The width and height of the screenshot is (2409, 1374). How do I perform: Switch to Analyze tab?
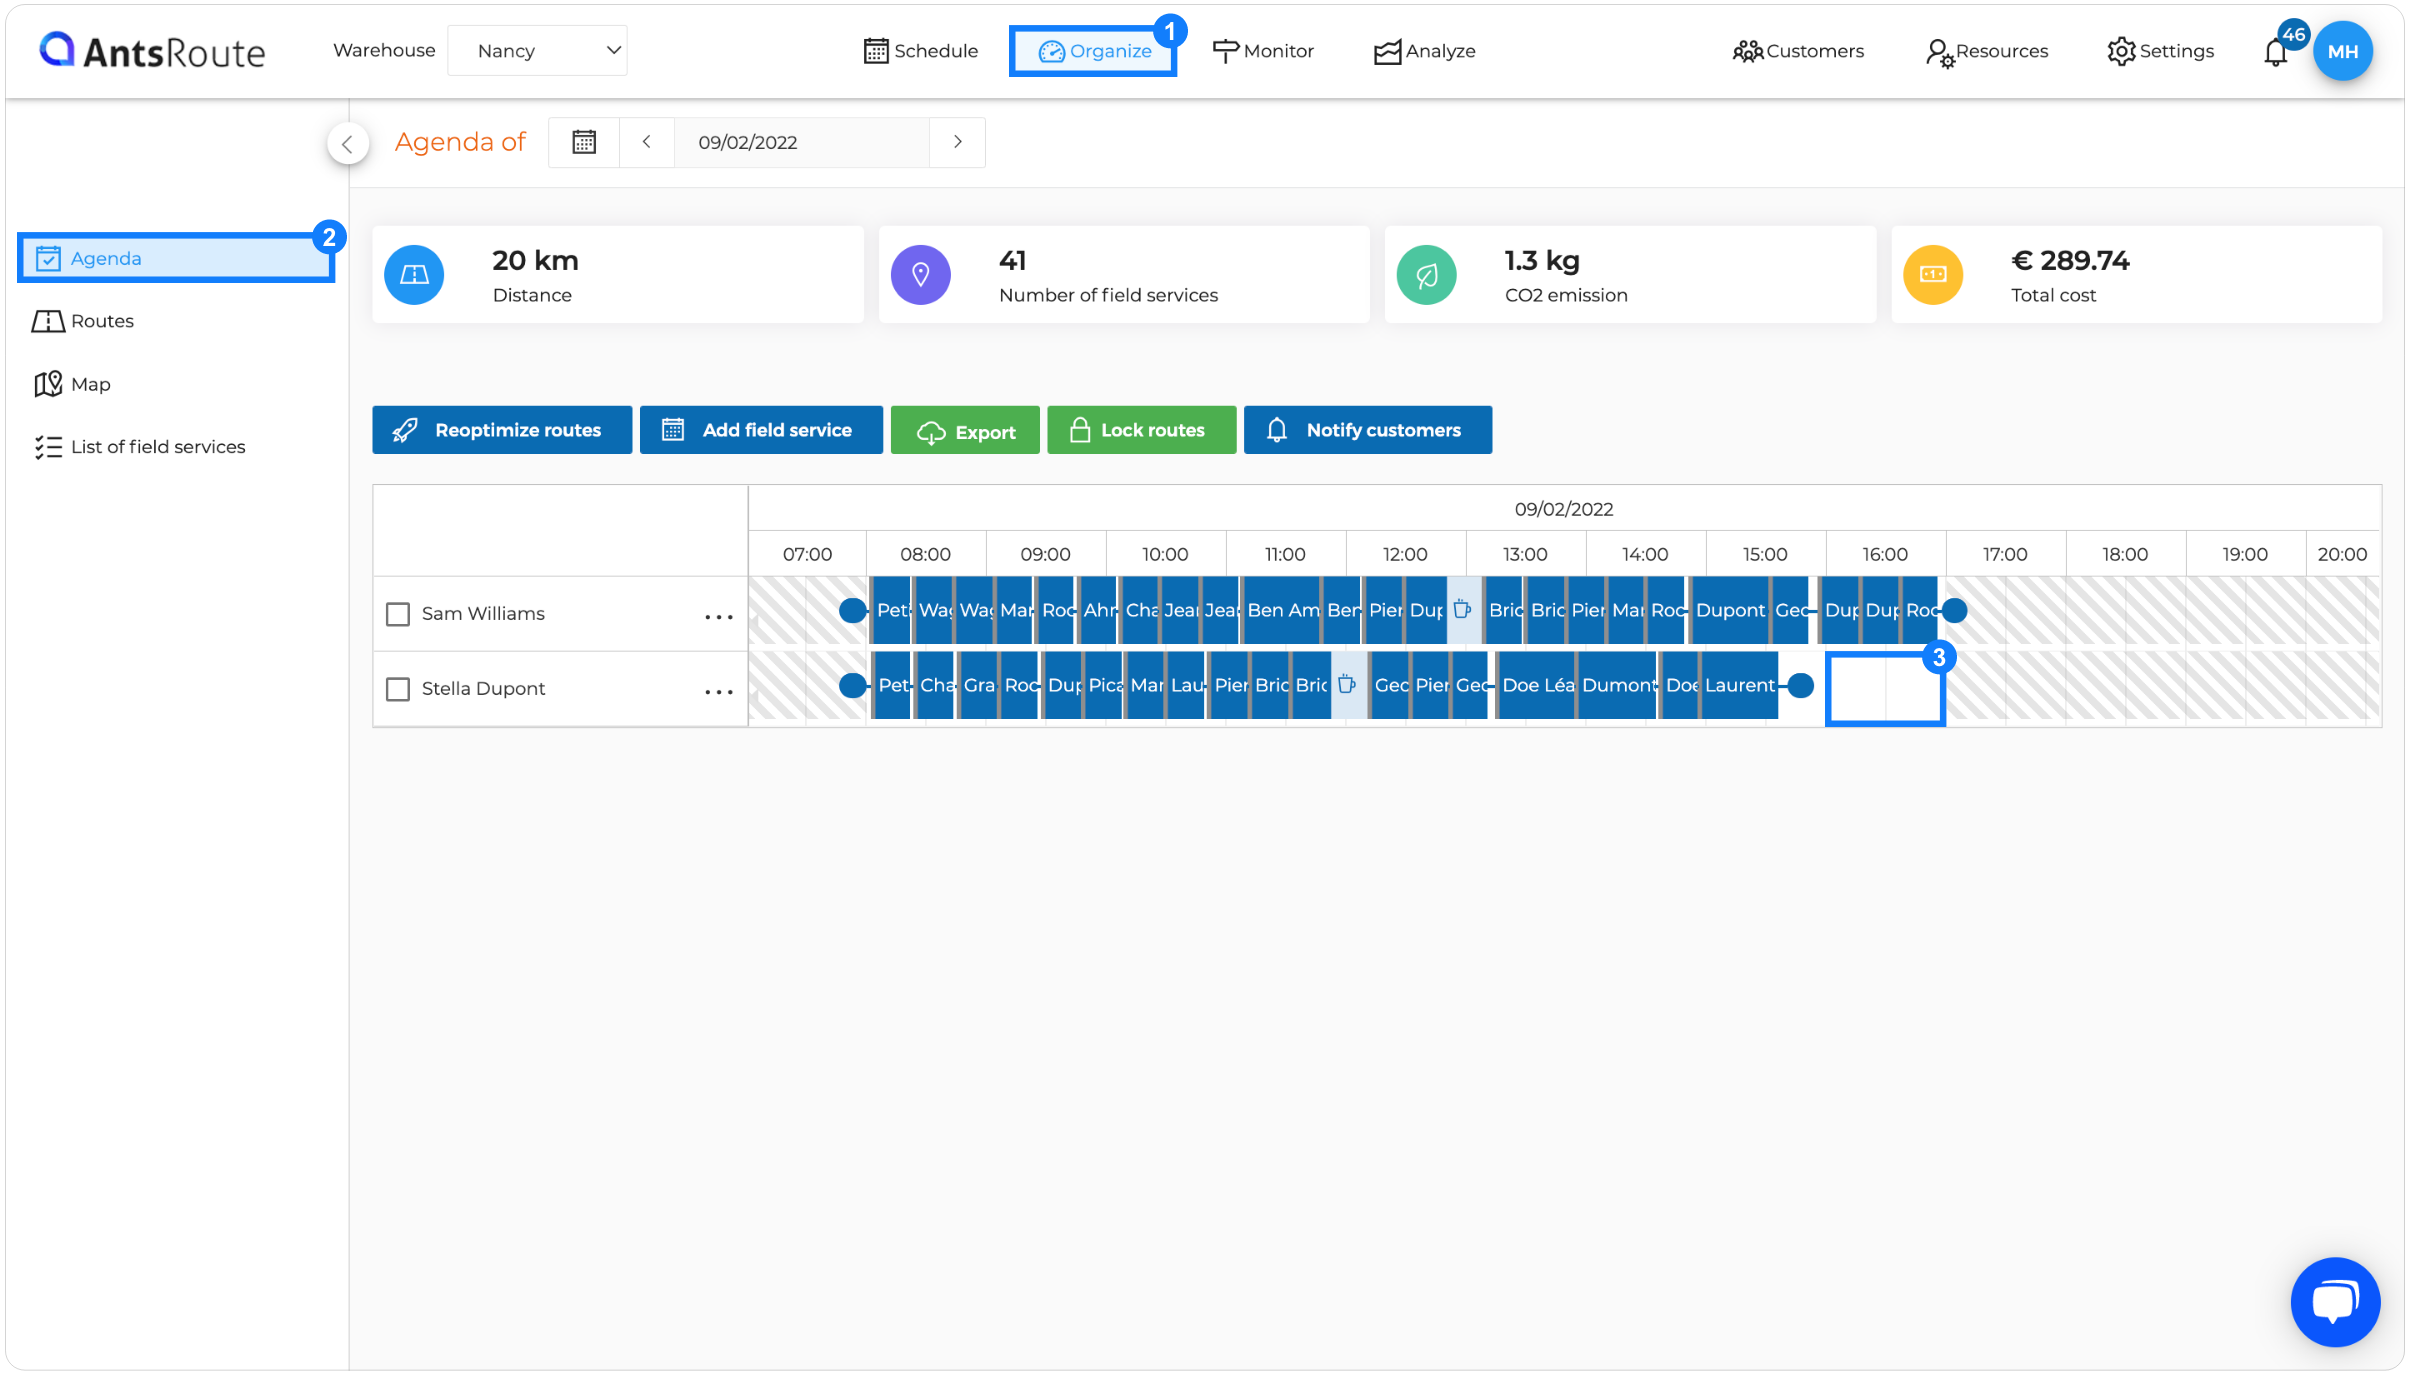point(1424,51)
